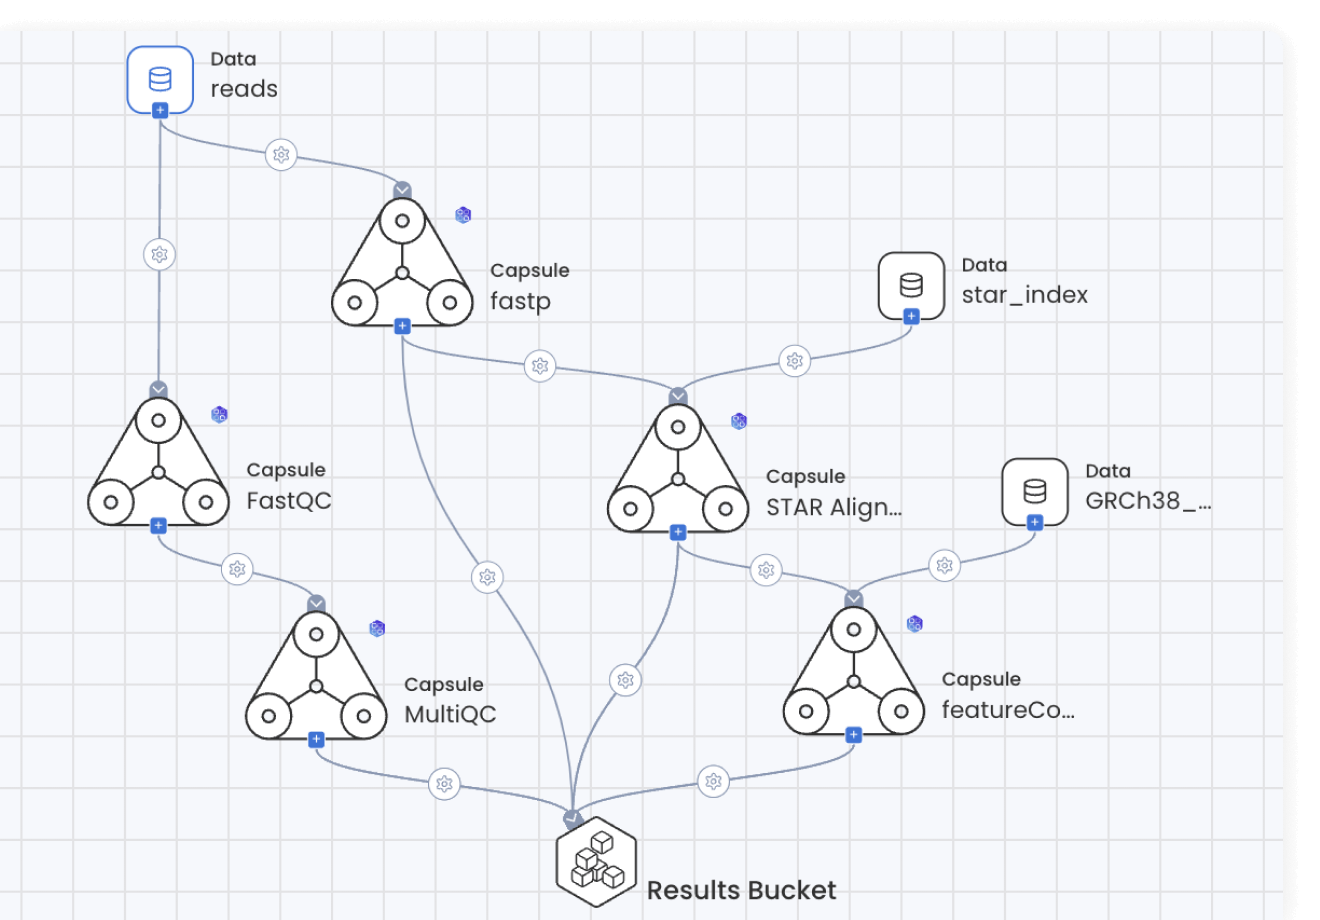Click the 'FastQC' capsule label

(289, 501)
